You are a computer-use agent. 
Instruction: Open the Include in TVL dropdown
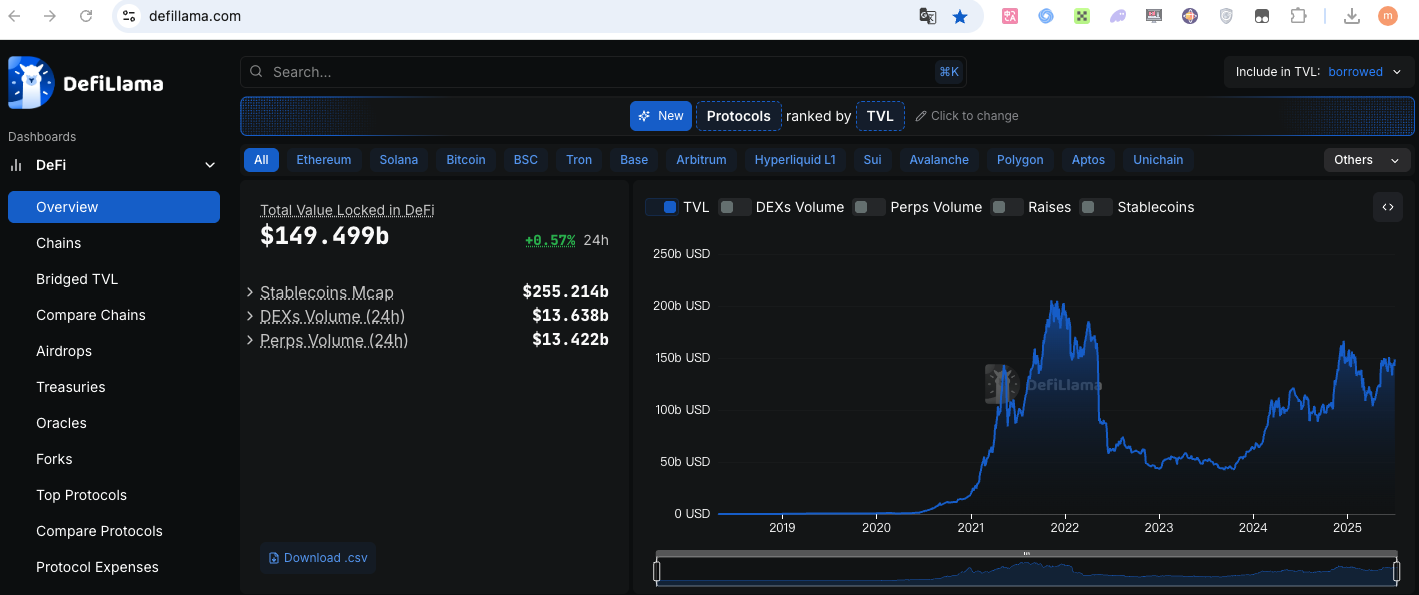(1319, 72)
